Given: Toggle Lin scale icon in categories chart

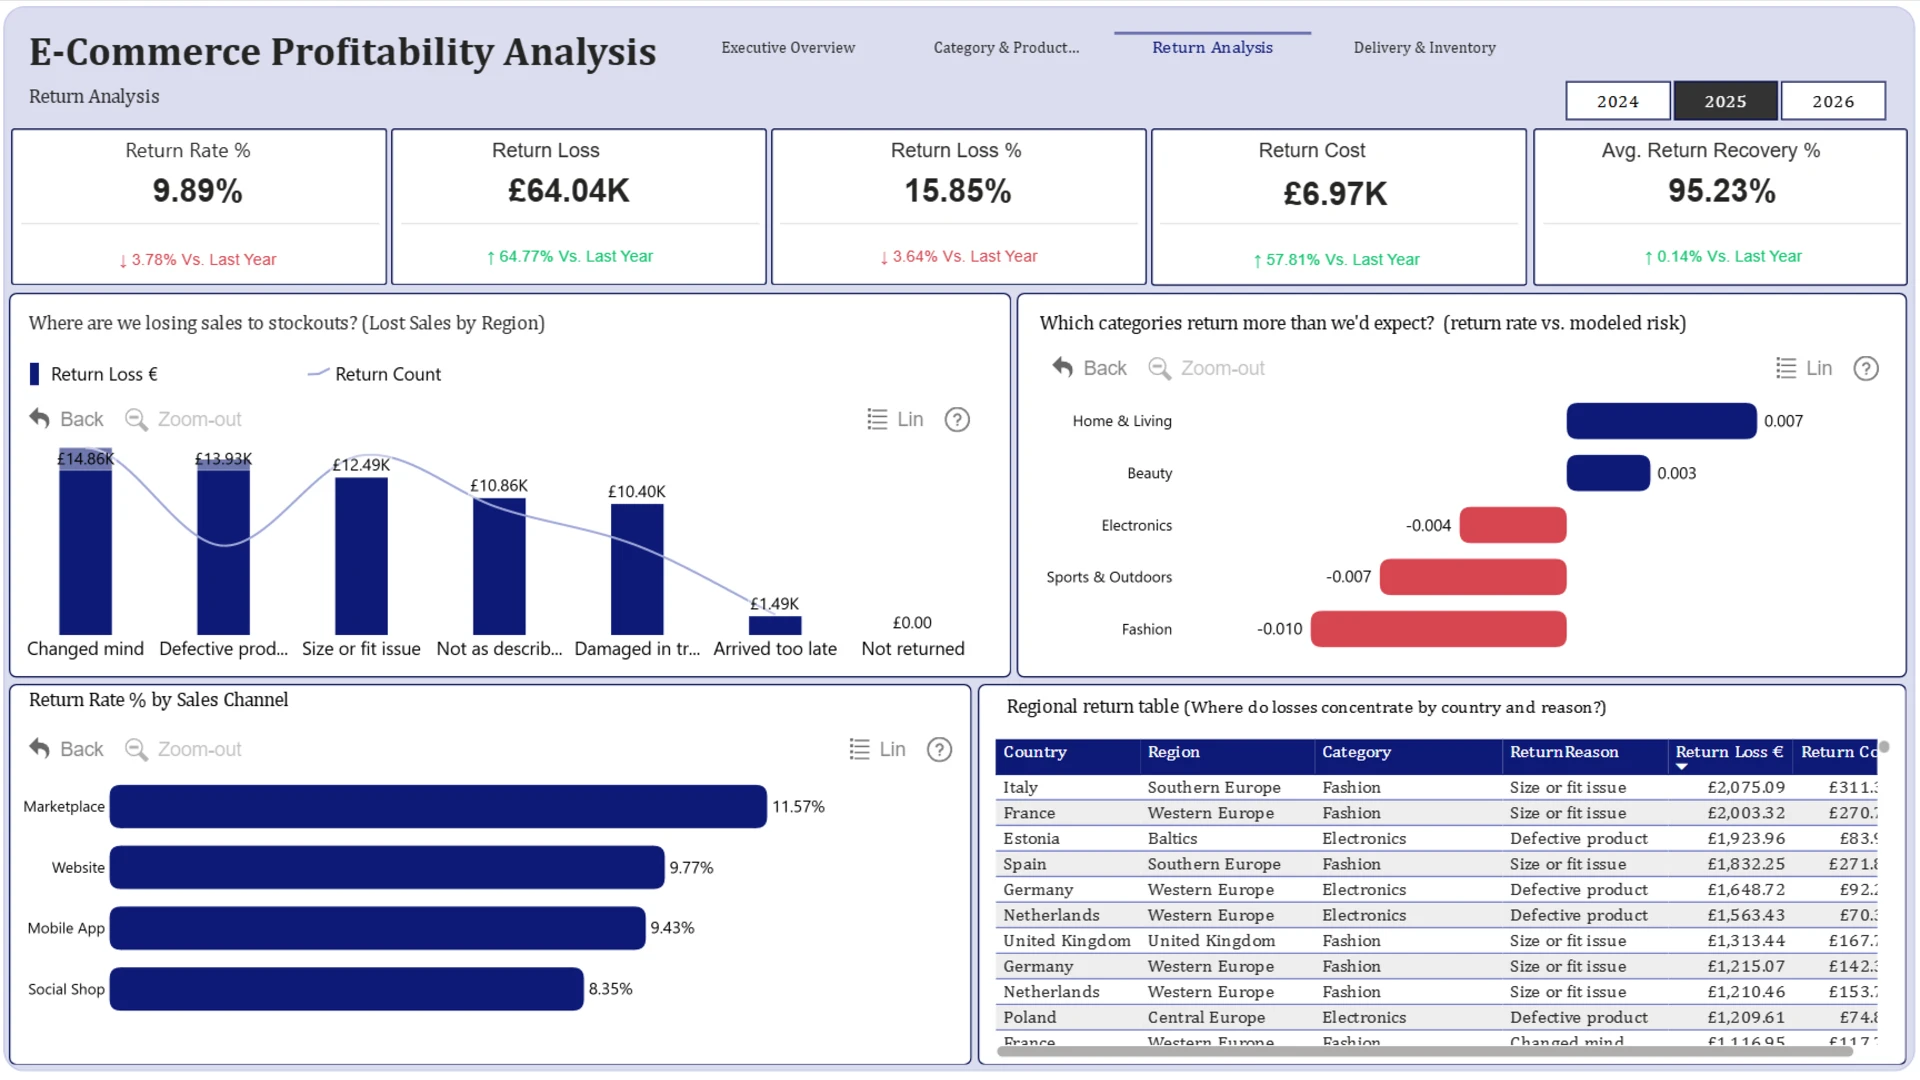Looking at the screenshot, I should click(1786, 368).
